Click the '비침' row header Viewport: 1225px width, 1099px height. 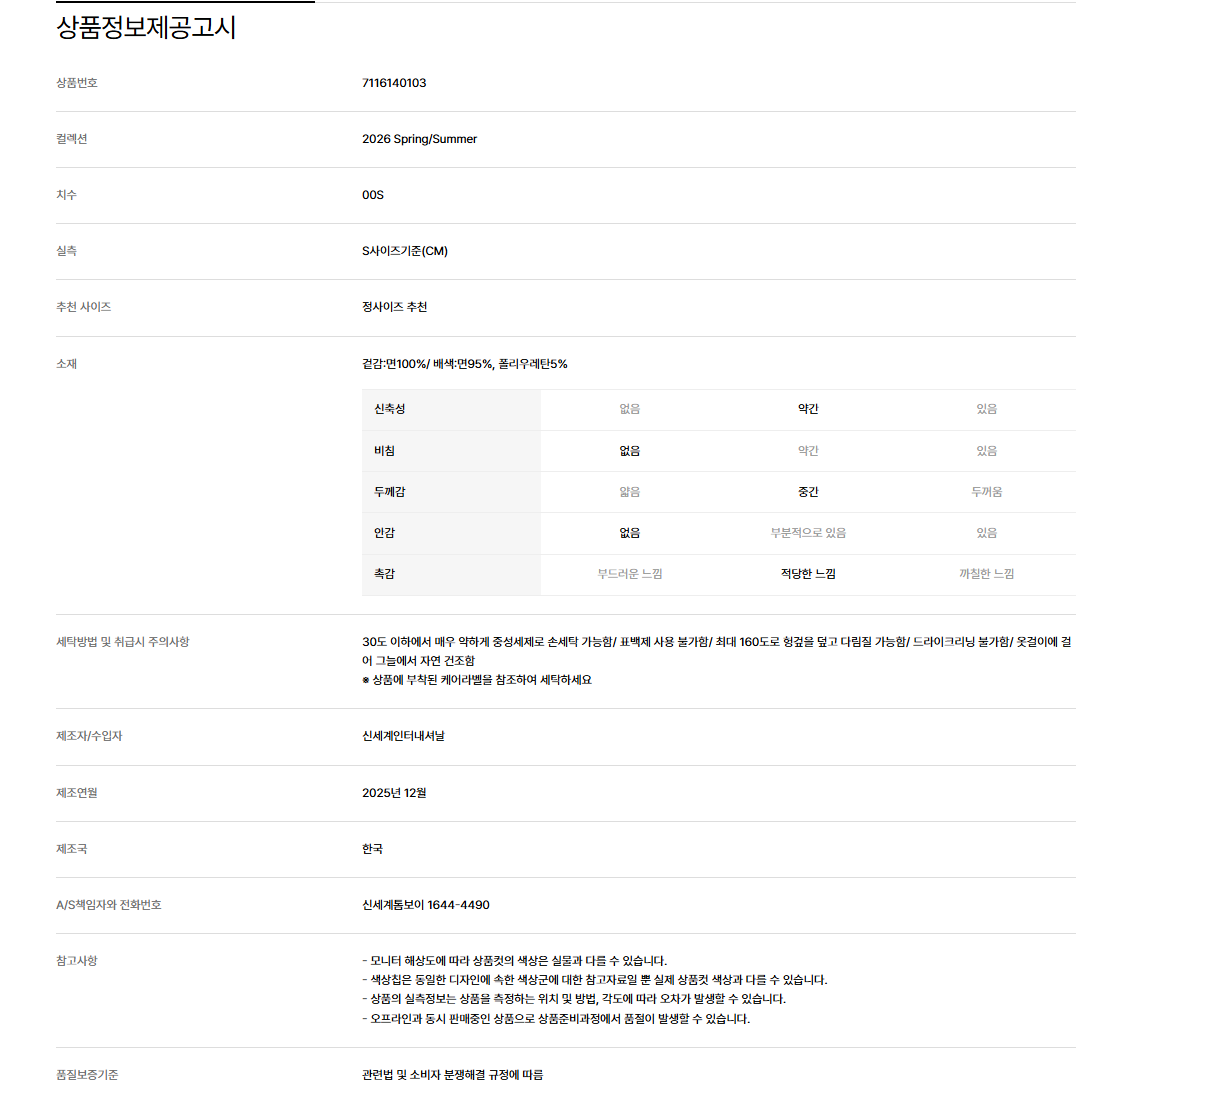[x=385, y=451]
